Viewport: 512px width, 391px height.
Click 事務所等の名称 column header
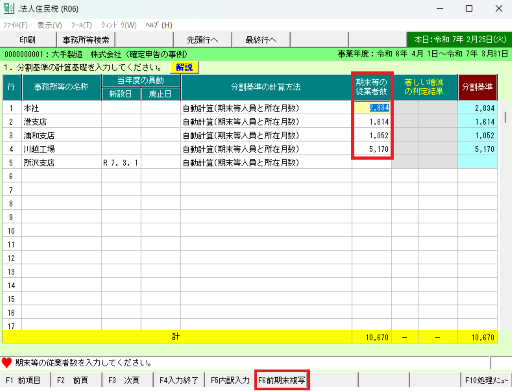pos(61,87)
